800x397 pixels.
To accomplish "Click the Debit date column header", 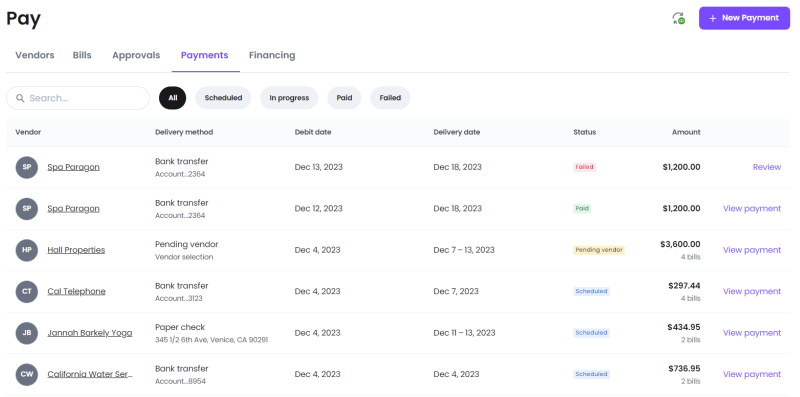I will [x=313, y=132].
